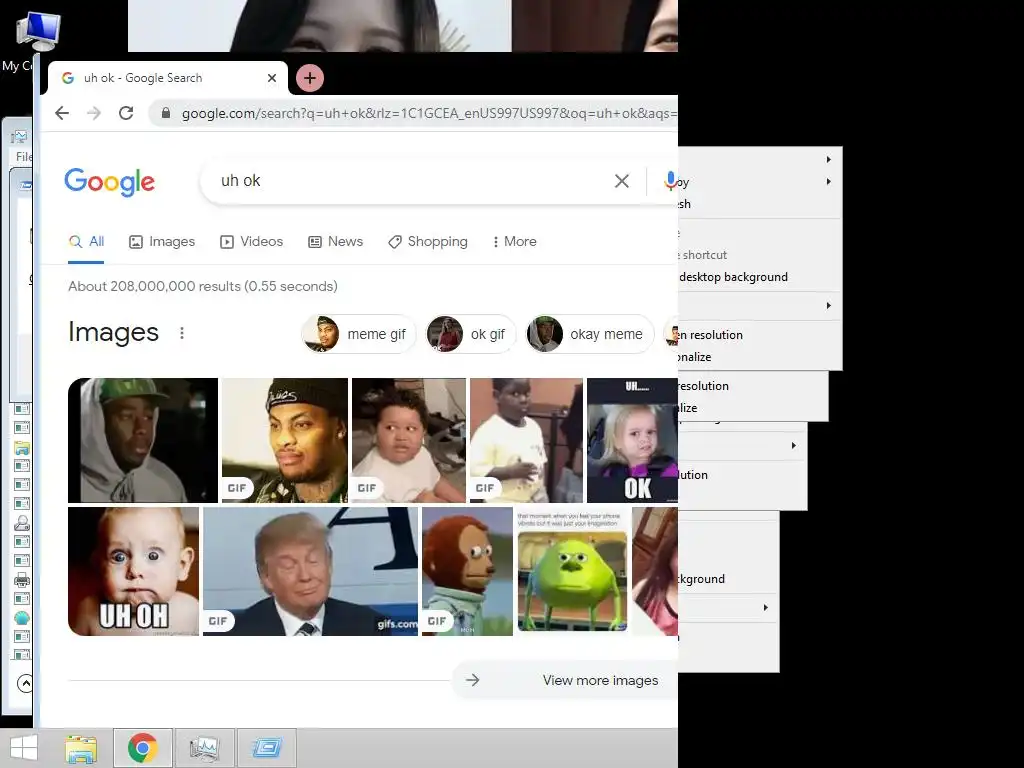Screen dimensions: 1024x768
Task: Open the 'UH OH' baby meme image
Action: (133, 571)
